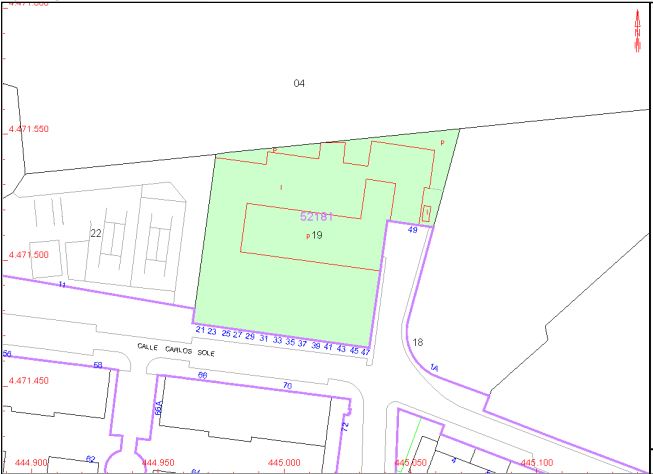Select parcel 22 on the left

[96, 233]
